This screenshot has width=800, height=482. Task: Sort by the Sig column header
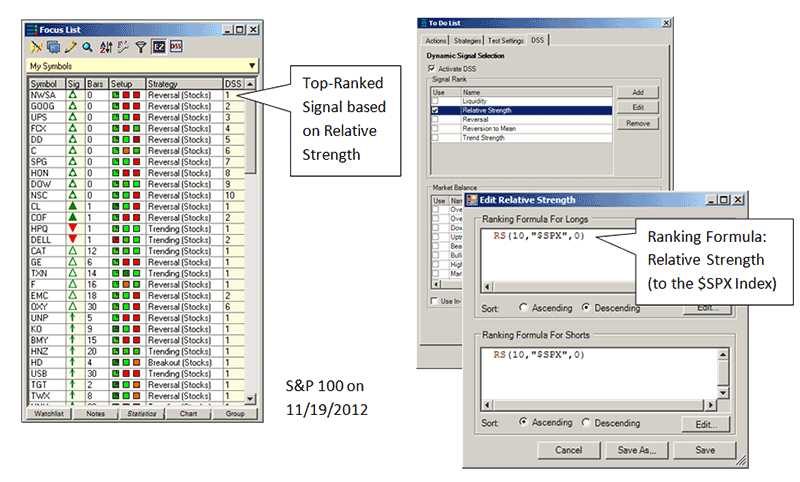click(75, 84)
